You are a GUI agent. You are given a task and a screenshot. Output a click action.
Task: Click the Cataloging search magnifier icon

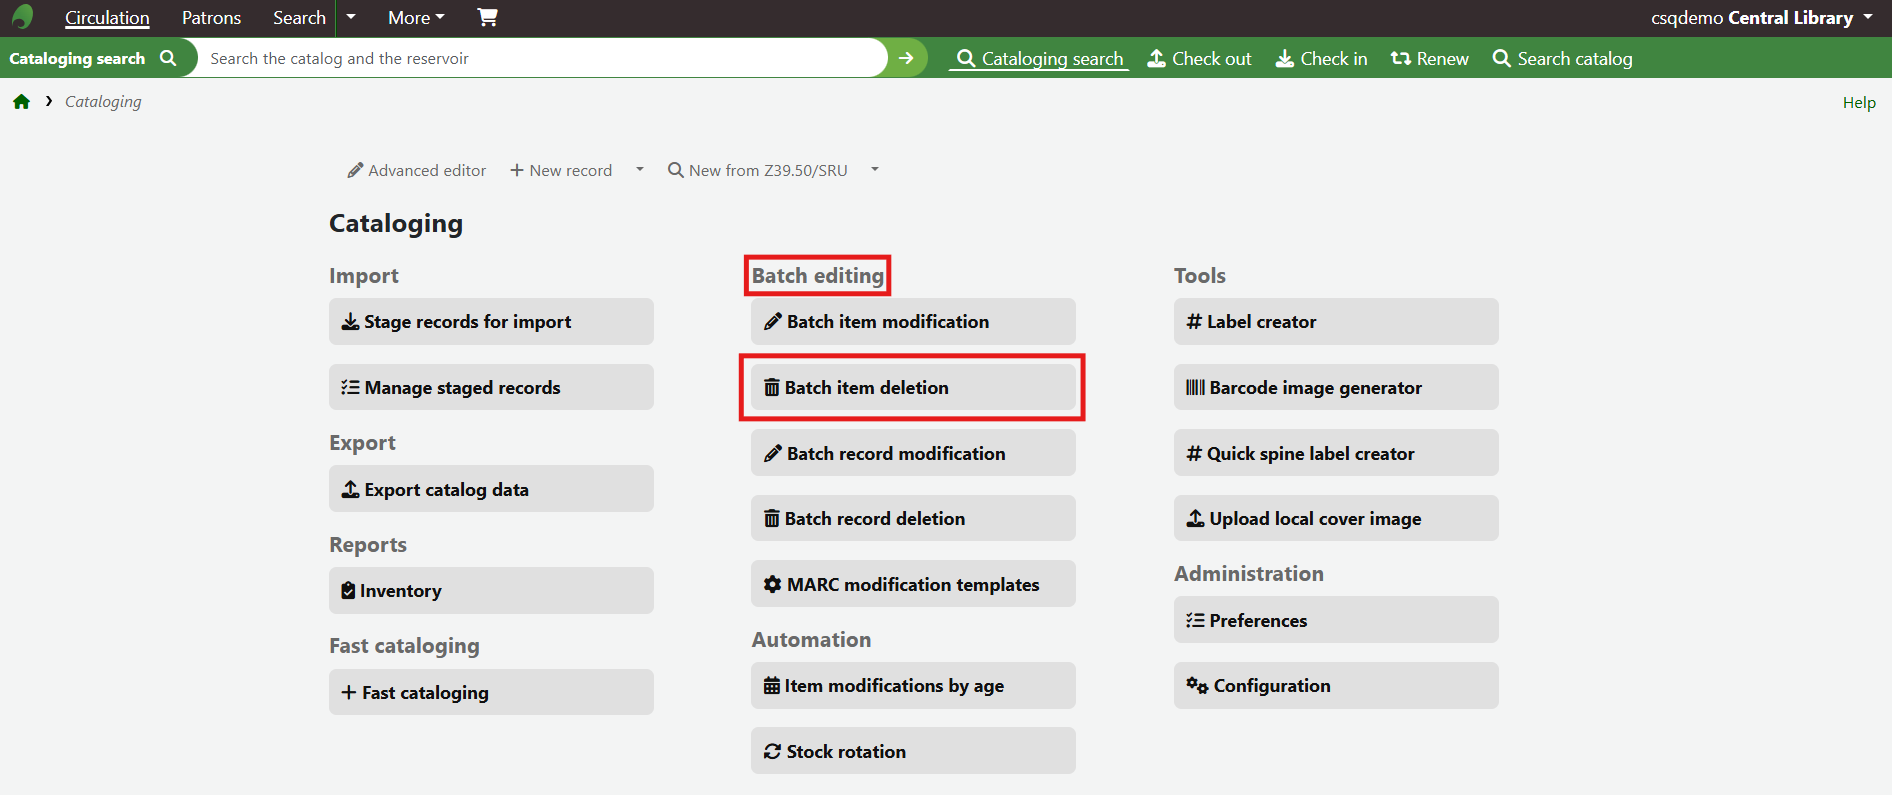[x=168, y=58]
